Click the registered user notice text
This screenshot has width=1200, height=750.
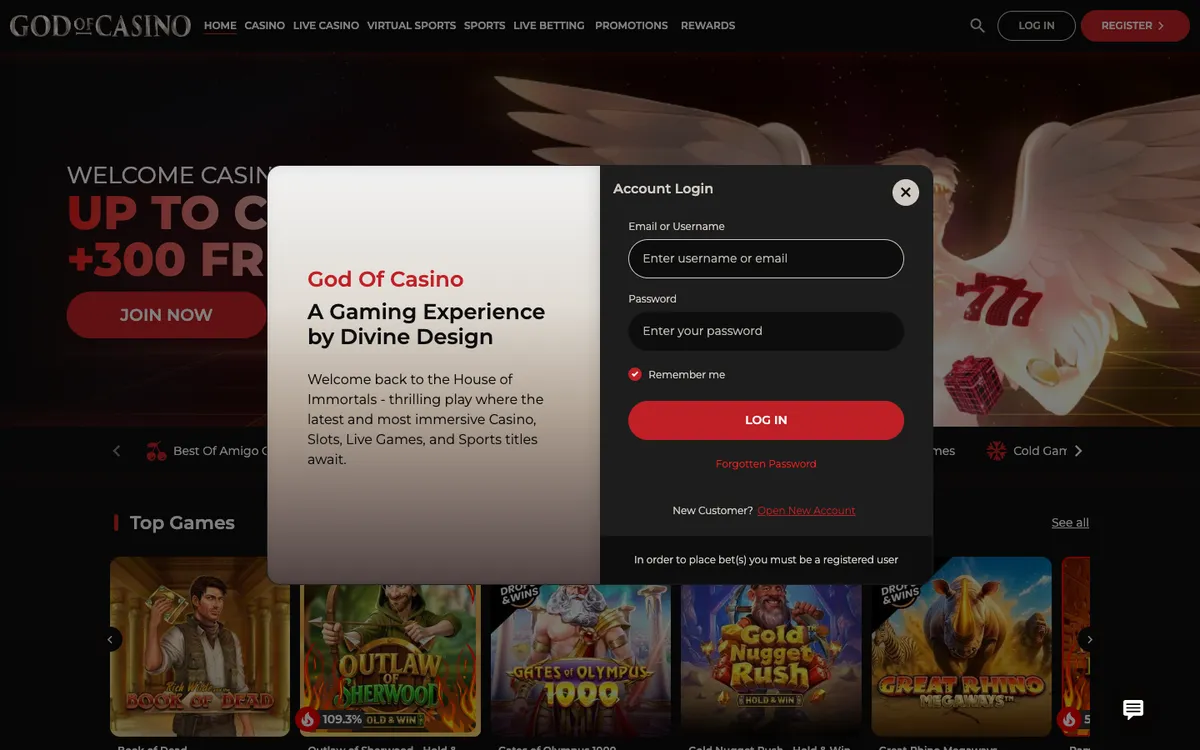766,560
